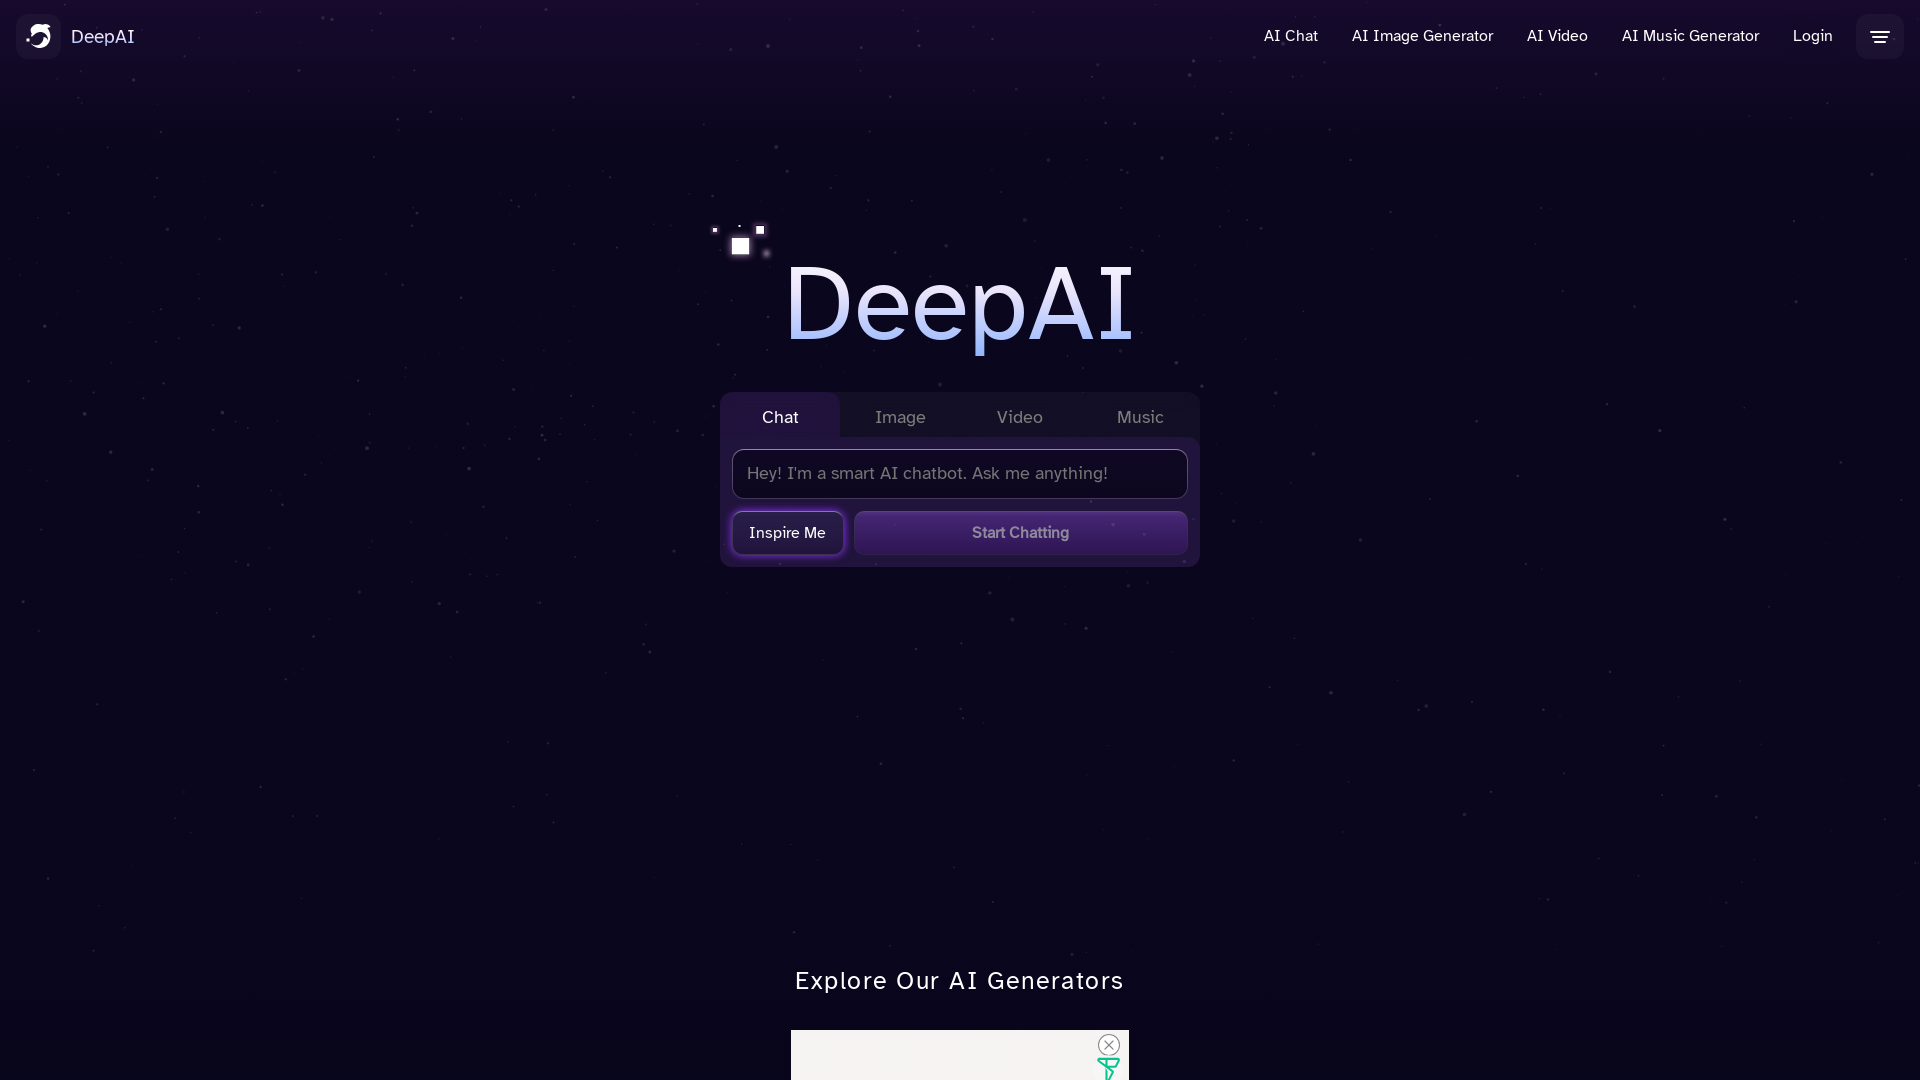
Task: Click the DeepAI brand name in header
Action: pos(102,37)
